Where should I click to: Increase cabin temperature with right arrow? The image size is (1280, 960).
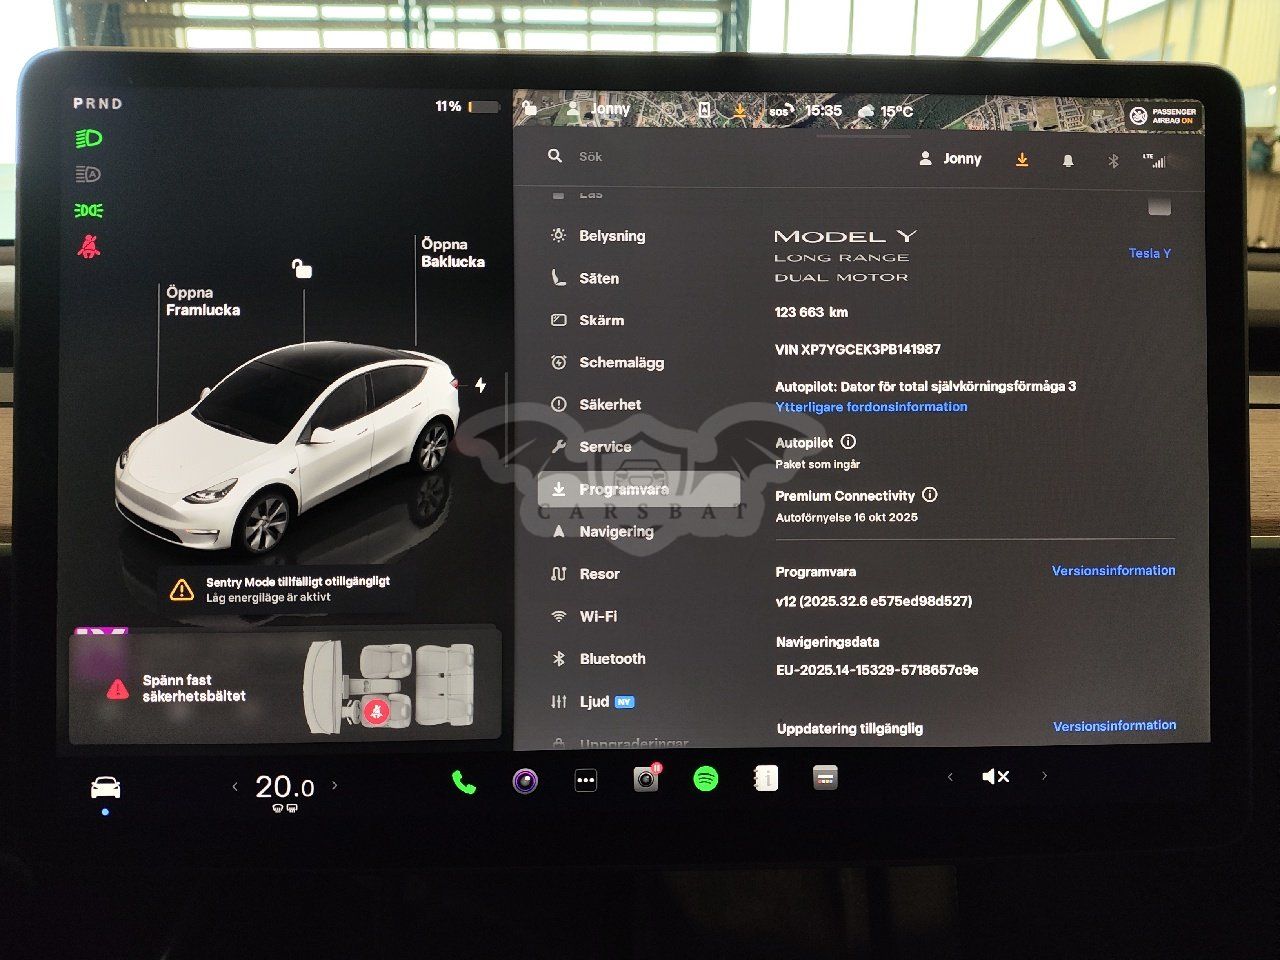tap(334, 786)
